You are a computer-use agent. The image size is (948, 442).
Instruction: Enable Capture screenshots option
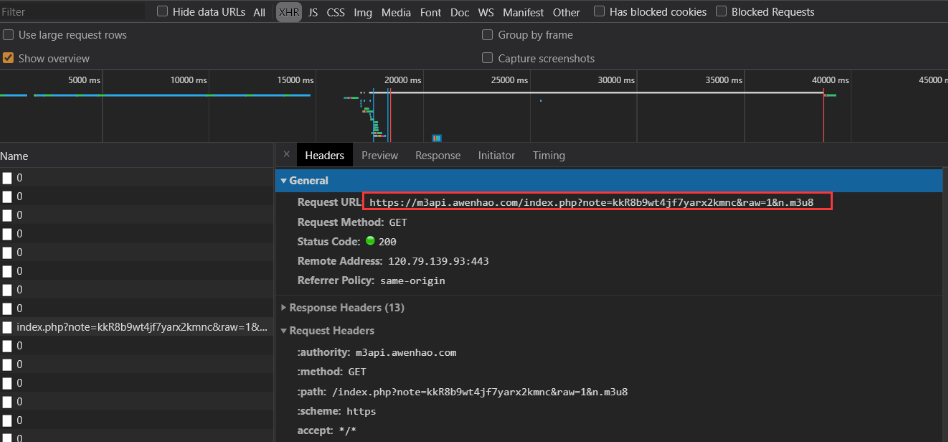pos(488,58)
